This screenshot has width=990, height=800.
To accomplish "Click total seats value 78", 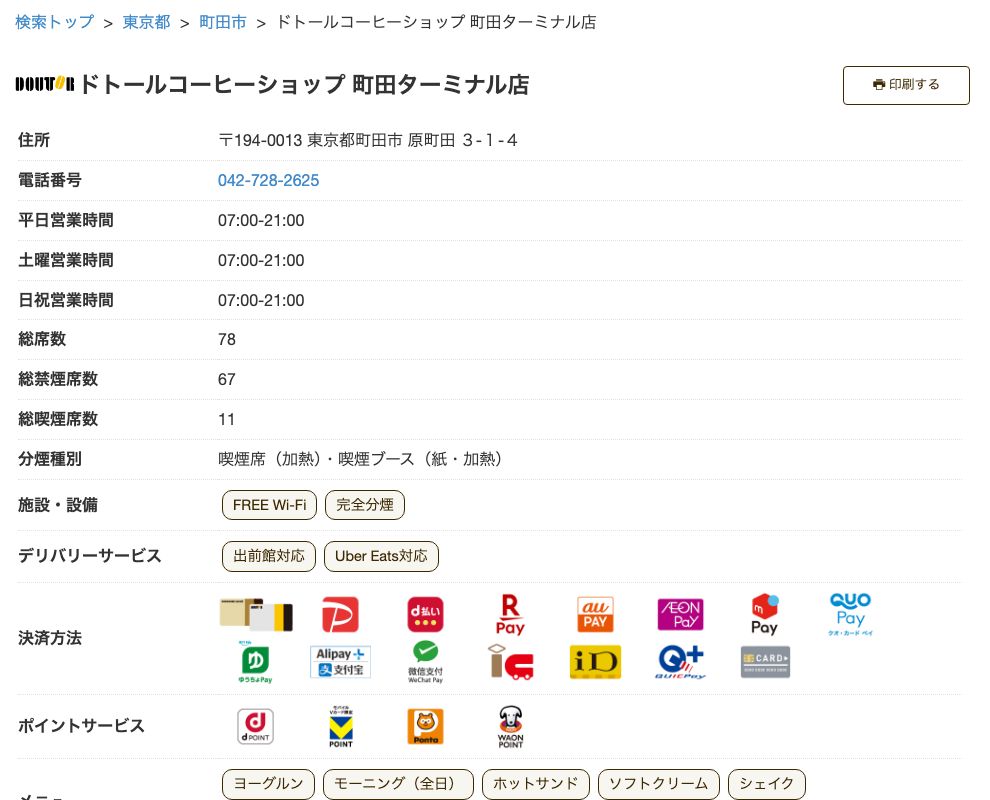I will pyautogui.click(x=227, y=340).
